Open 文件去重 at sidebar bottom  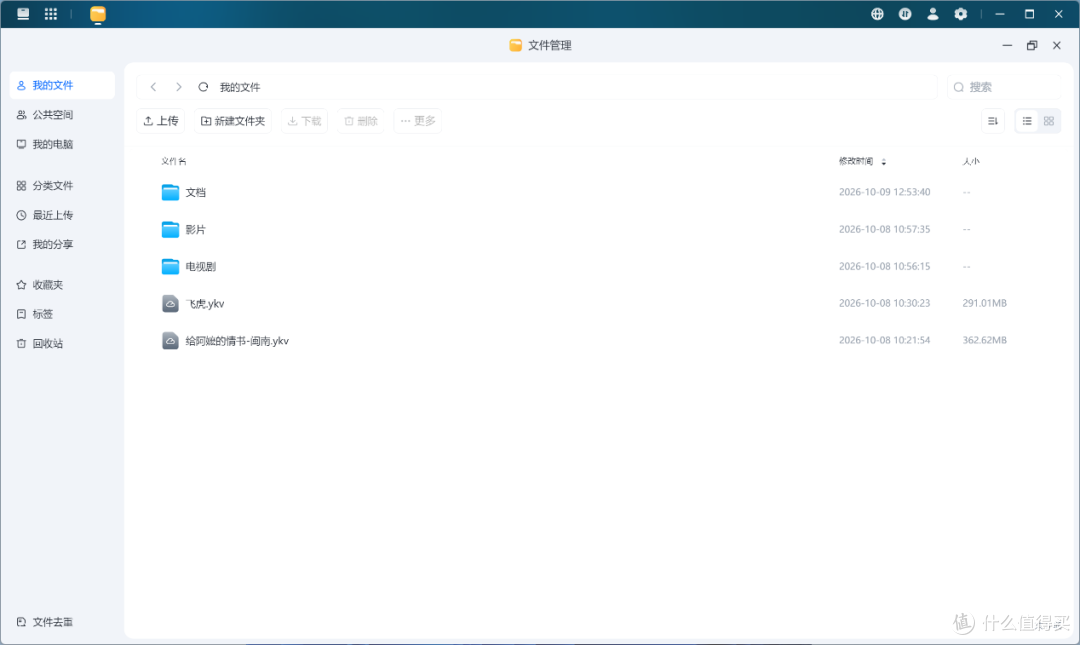63,622
